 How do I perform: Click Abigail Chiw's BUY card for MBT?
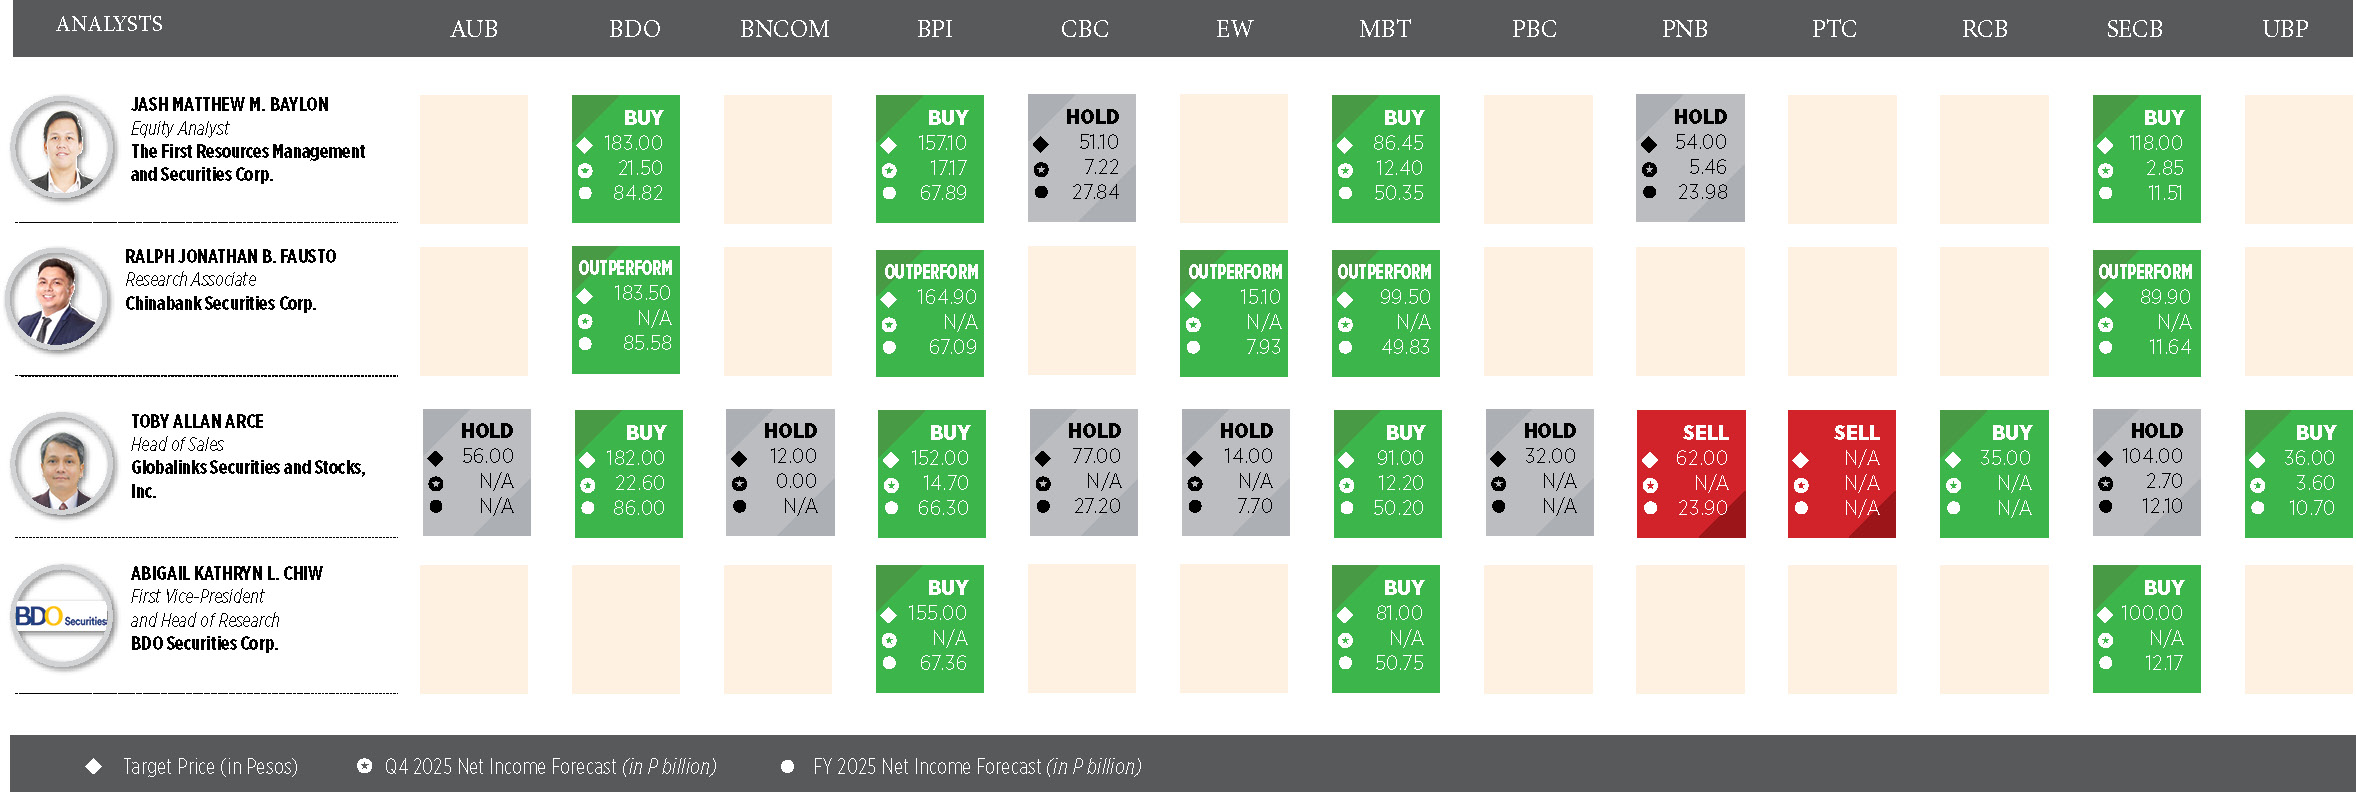point(1385,628)
